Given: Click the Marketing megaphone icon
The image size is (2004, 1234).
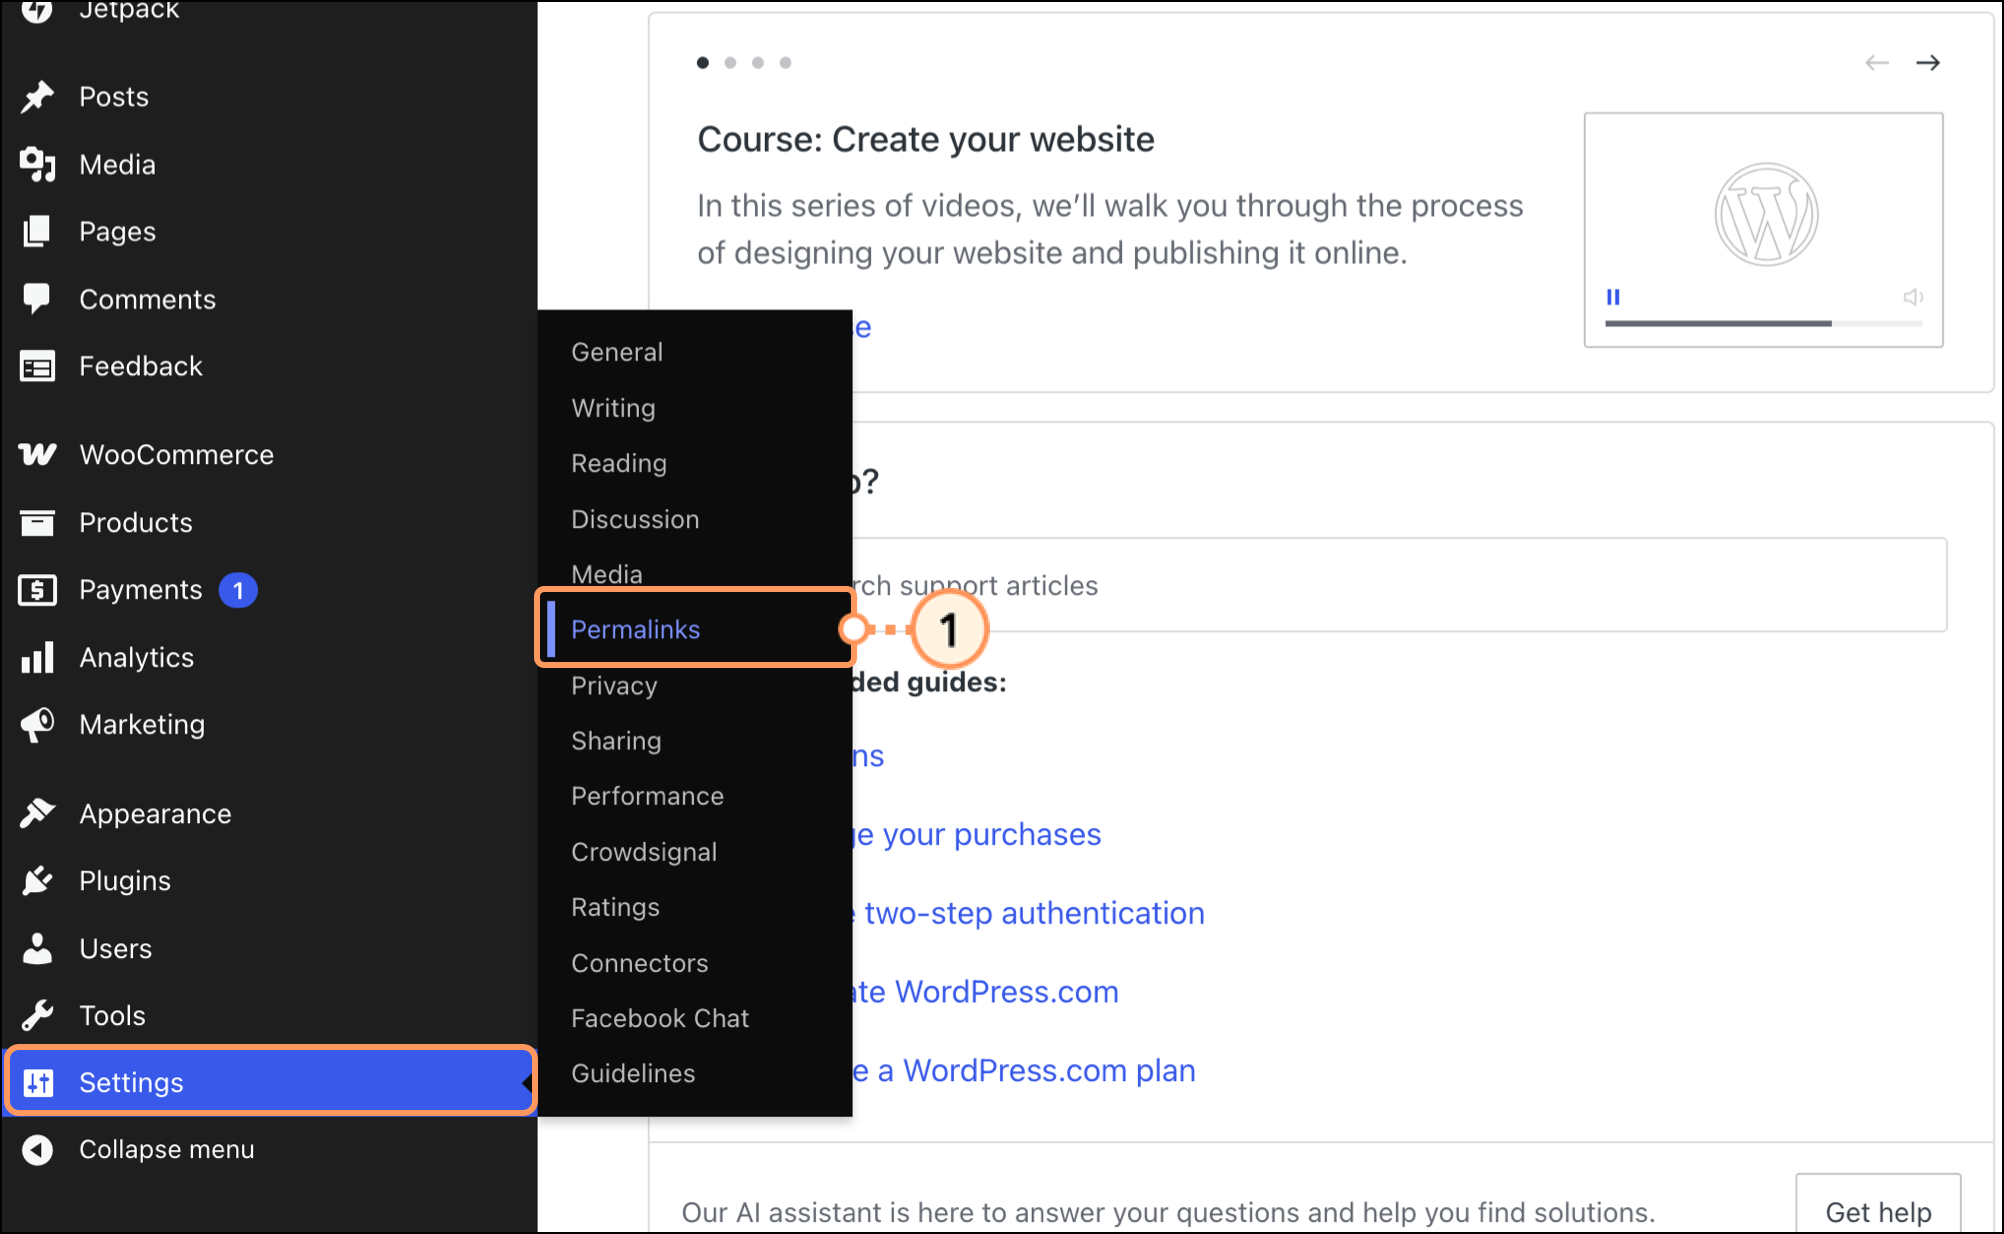Looking at the screenshot, I should pyautogui.click(x=37, y=725).
